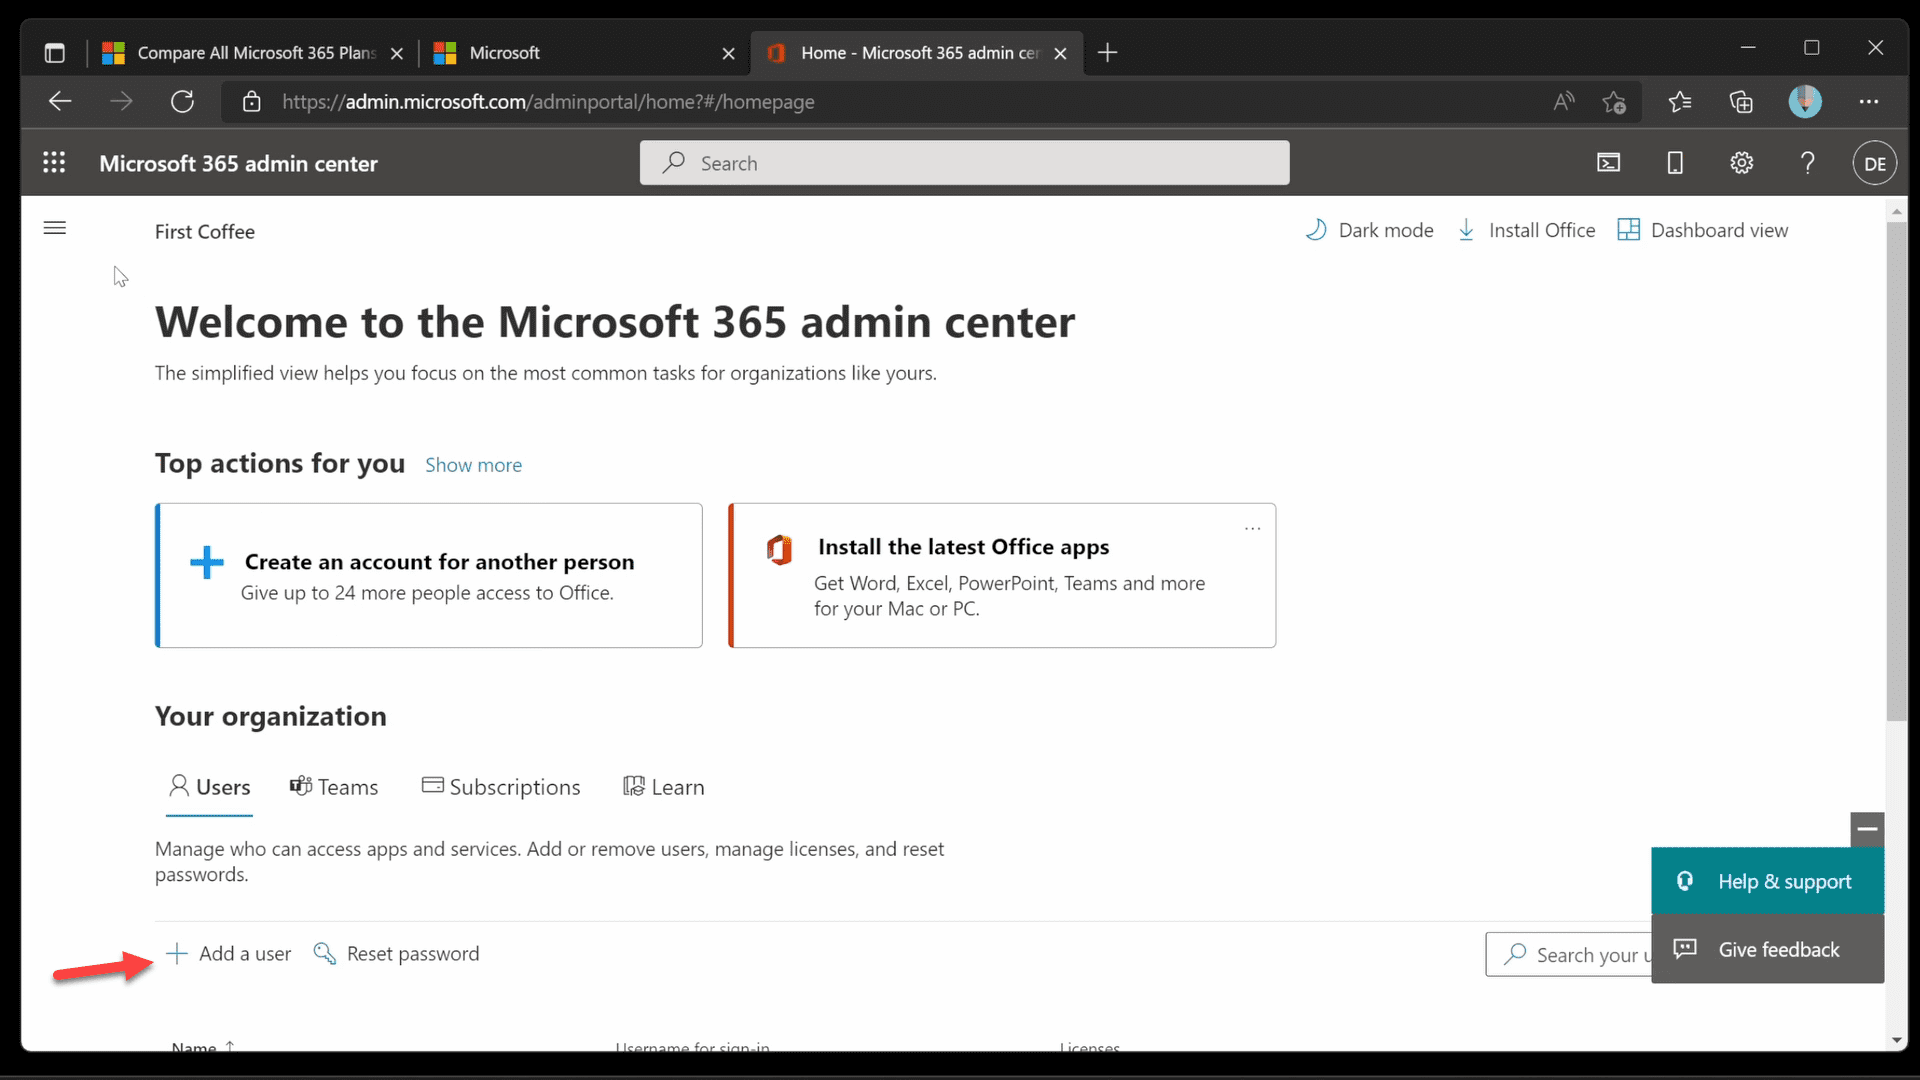
Task: Click Add a user
Action: click(229, 954)
